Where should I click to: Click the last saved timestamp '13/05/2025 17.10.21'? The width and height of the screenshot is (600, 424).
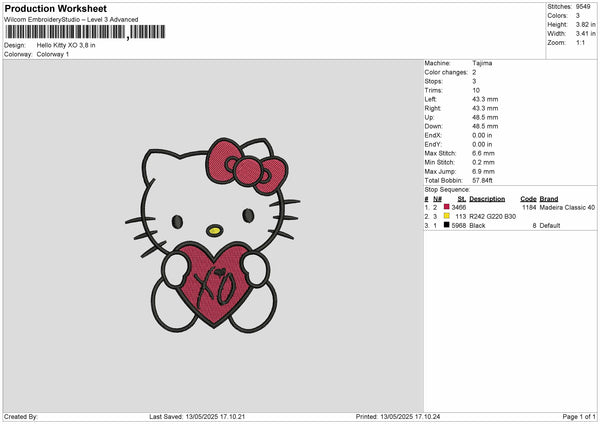tap(215, 417)
